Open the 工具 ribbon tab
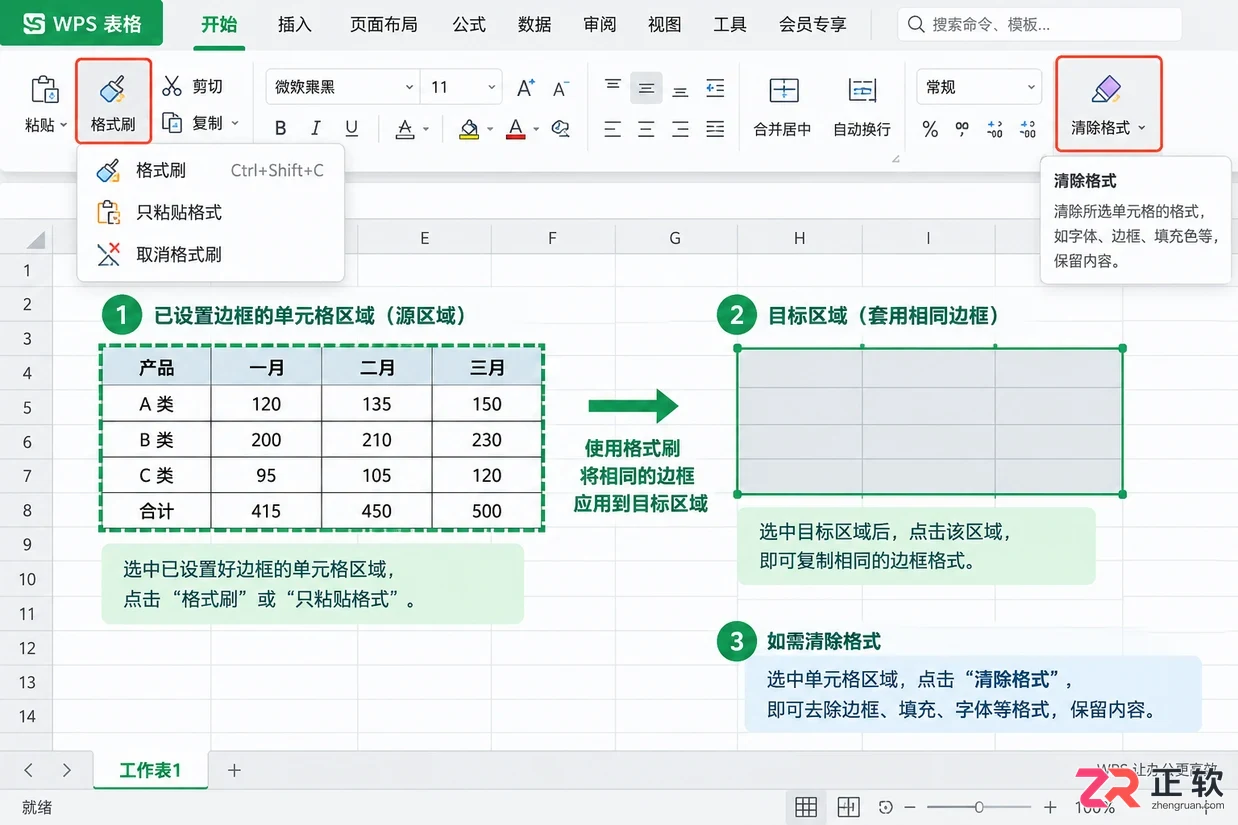Image resolution: width=1238 pixels, height=825 pixels. (x=730, y=24)
